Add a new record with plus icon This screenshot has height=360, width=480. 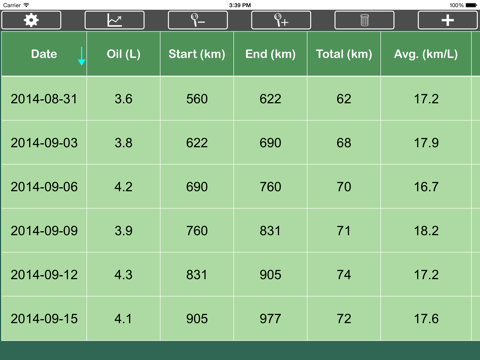pos(448,20)
